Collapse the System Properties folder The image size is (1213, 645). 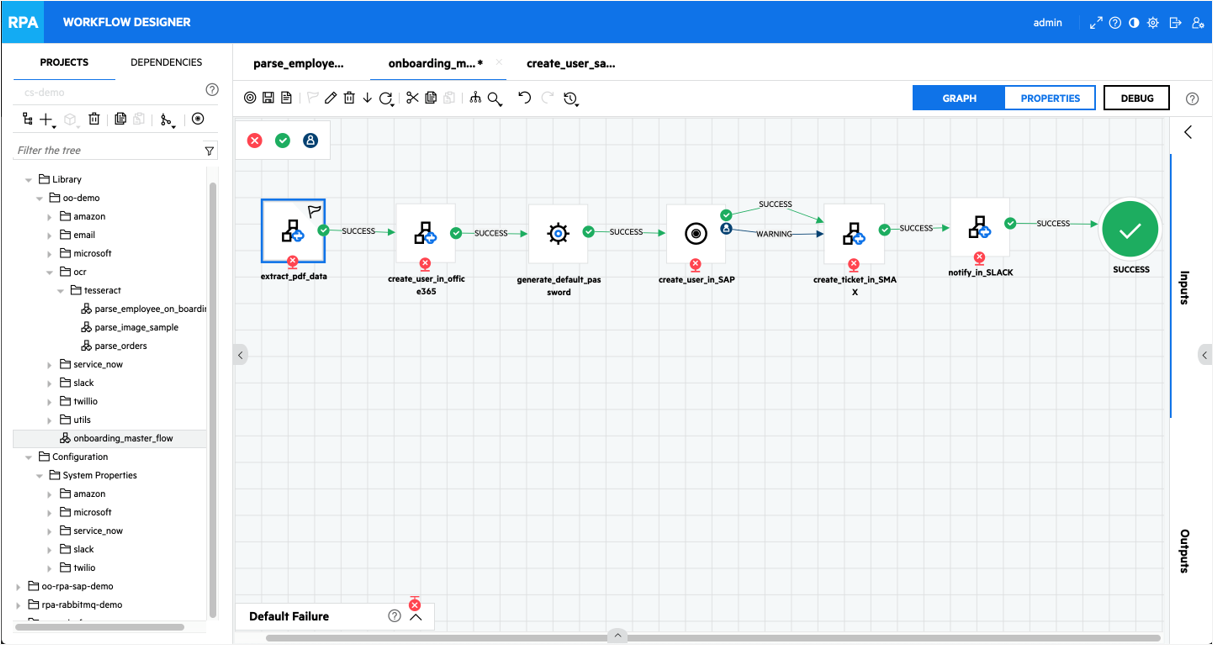[x=39, y=476]
